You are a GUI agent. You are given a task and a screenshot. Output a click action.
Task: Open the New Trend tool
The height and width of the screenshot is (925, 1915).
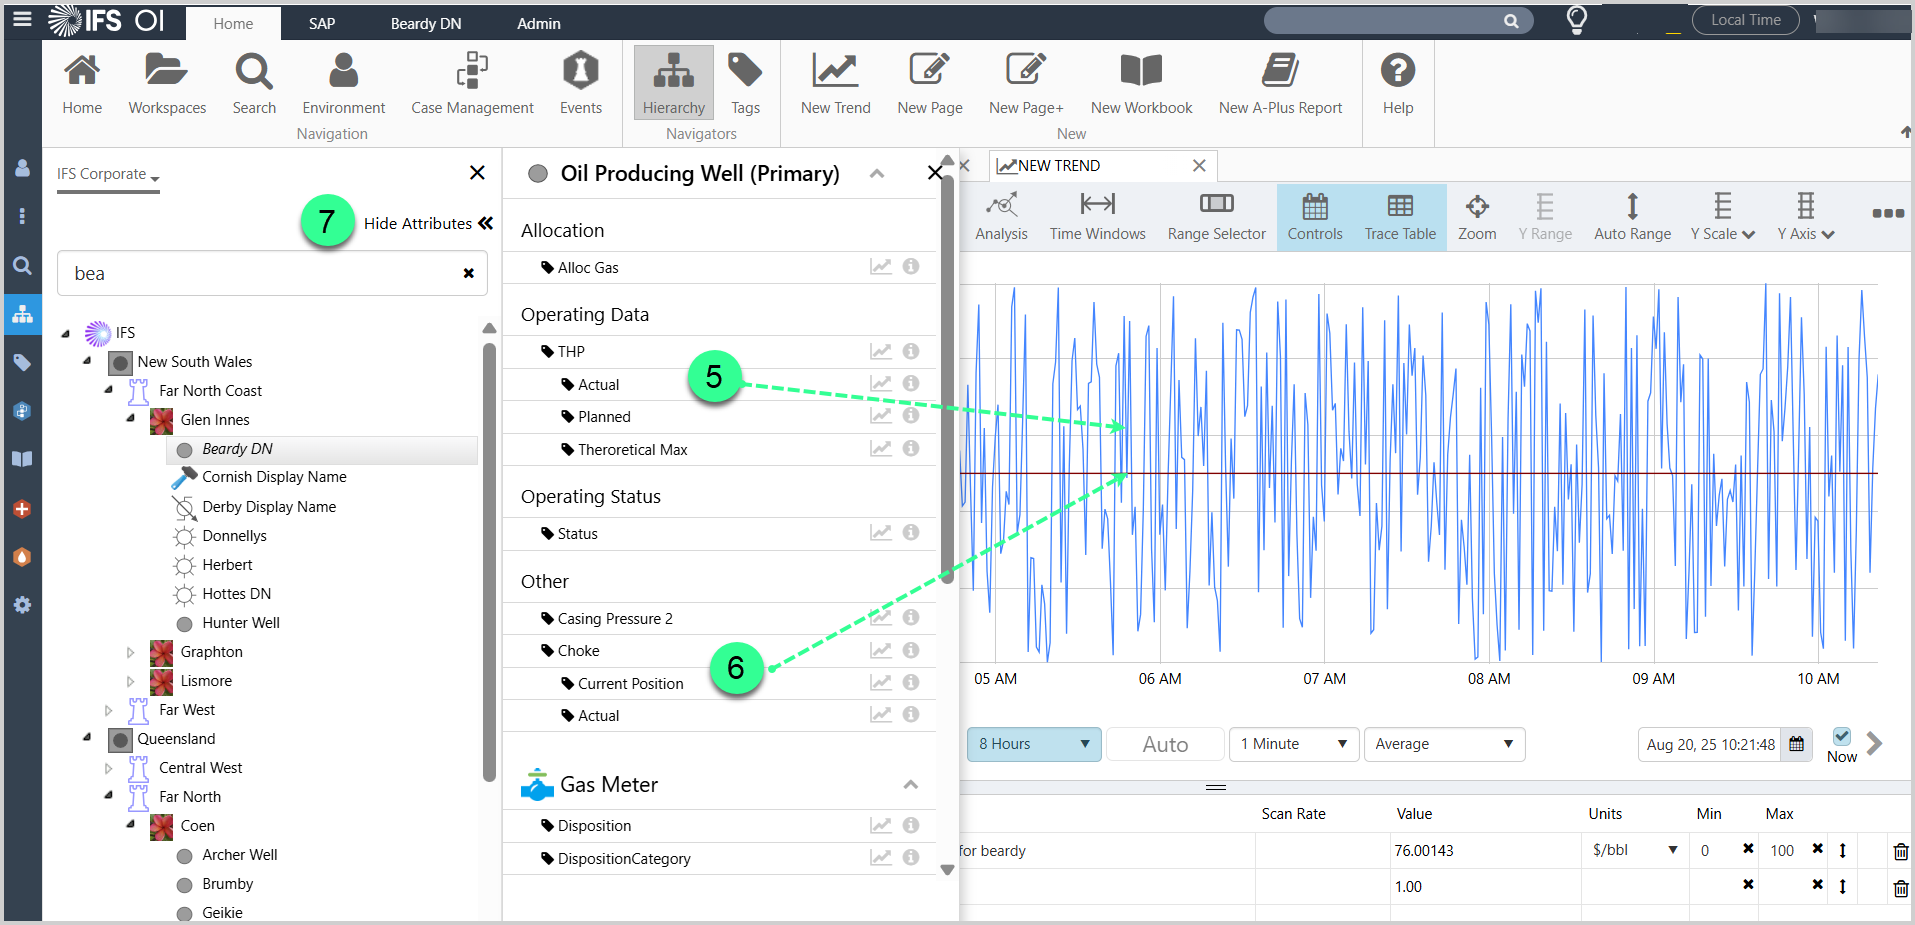(835, 84)
